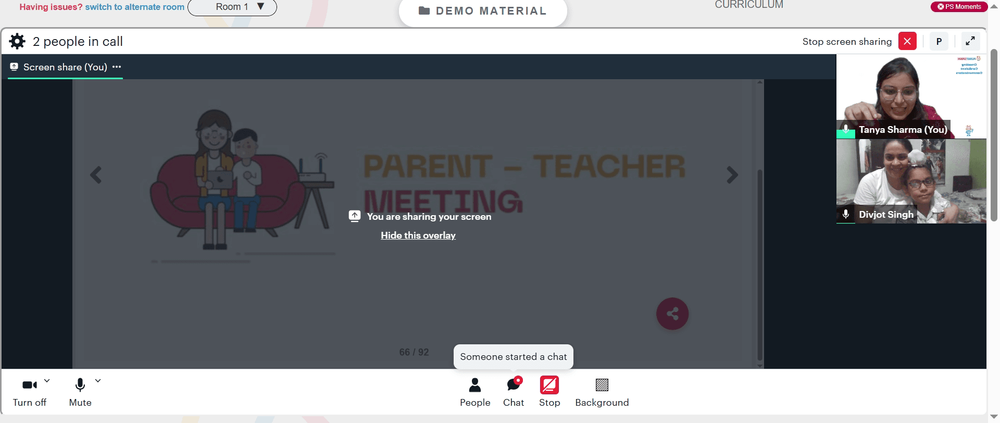Open Room 1 dropdown
The height and width of the screenshot is (423, 1000).
pos(232,7)
